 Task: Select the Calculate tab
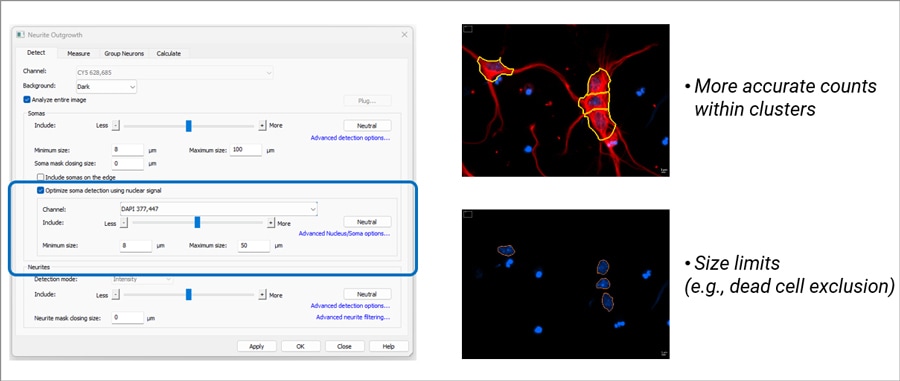point(169,53)
